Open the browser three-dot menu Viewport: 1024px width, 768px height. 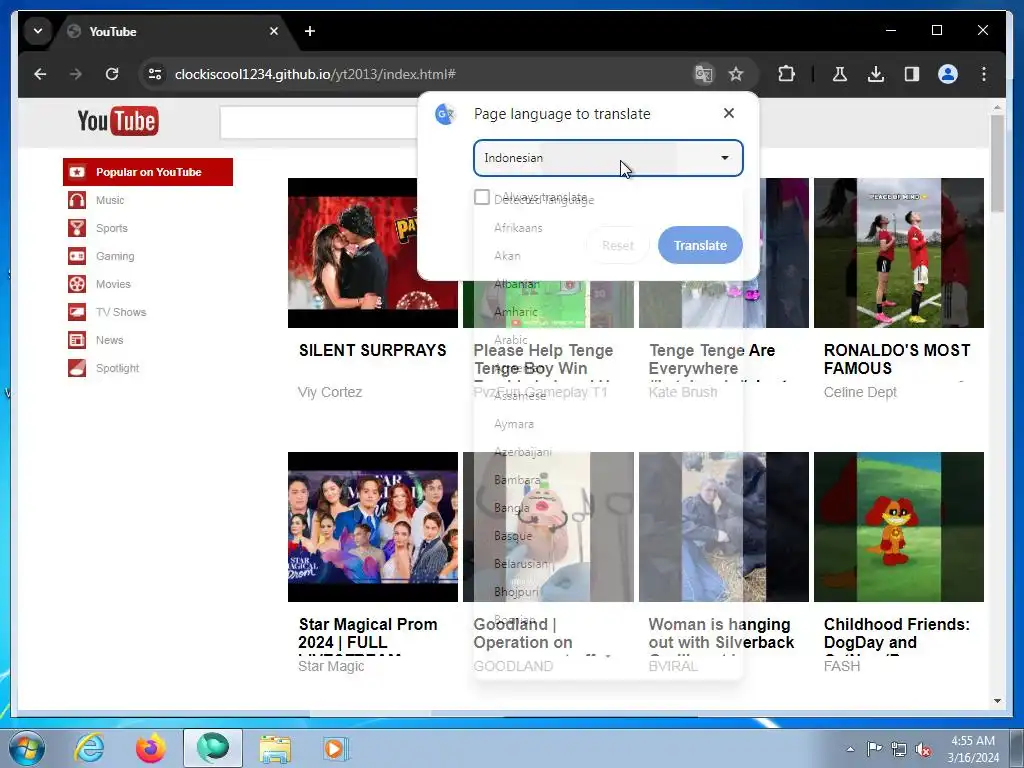(x=984, y=74)
